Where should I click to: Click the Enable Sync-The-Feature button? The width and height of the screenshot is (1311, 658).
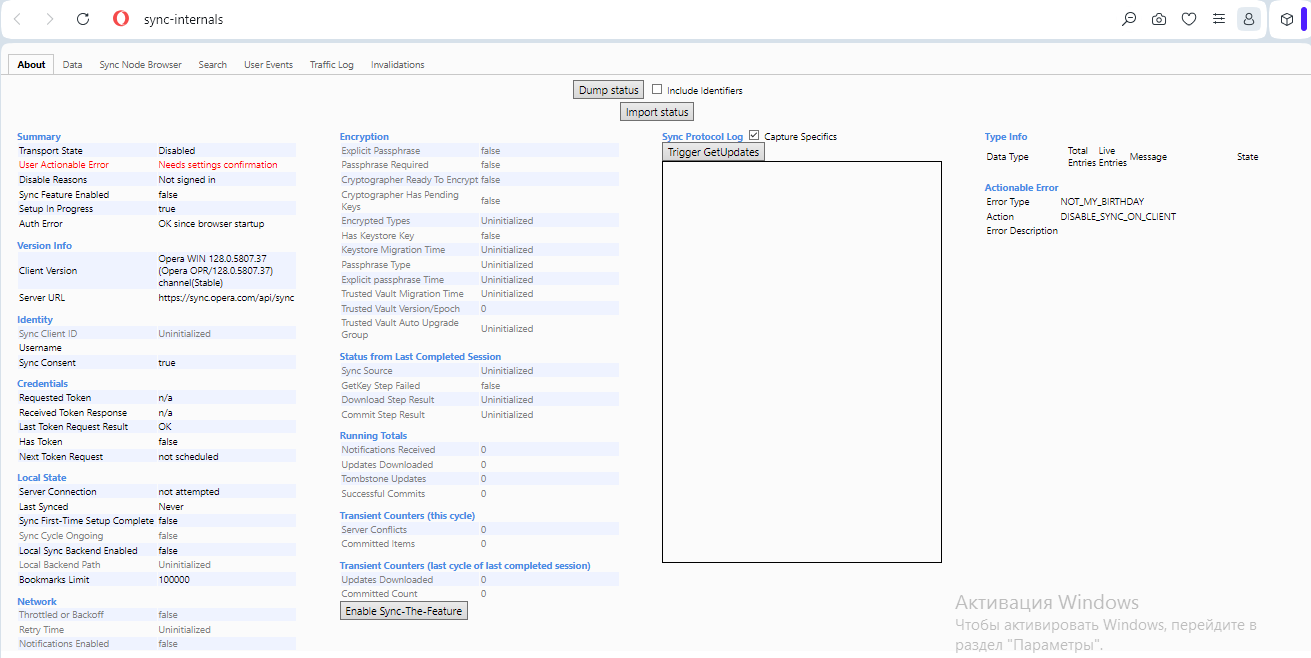[x=403, y=610]
